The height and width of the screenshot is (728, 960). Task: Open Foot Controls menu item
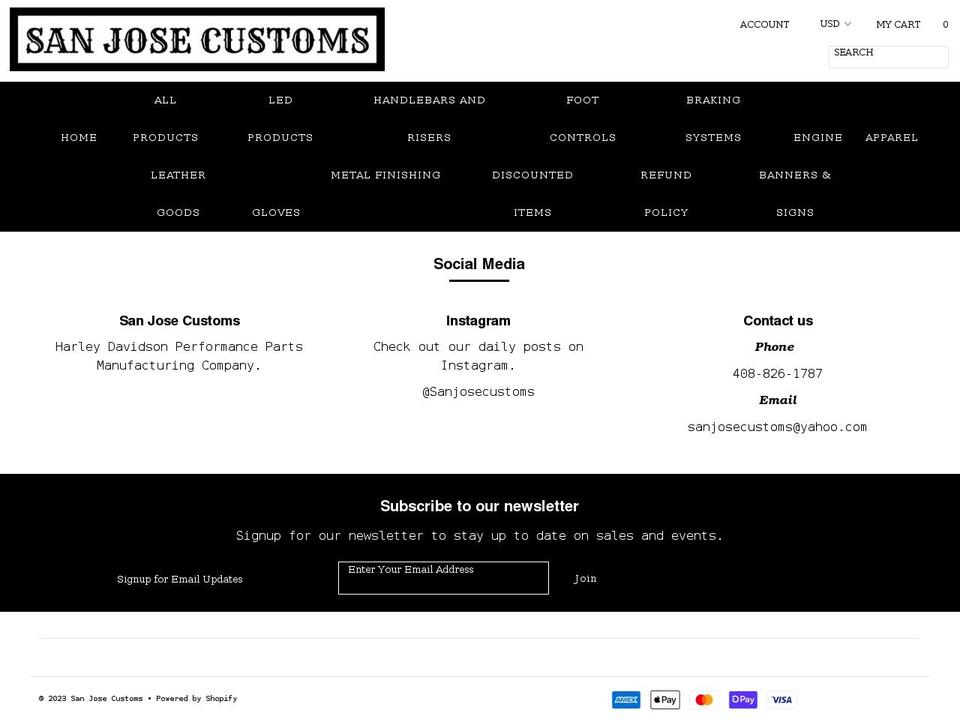click(582, 119)
